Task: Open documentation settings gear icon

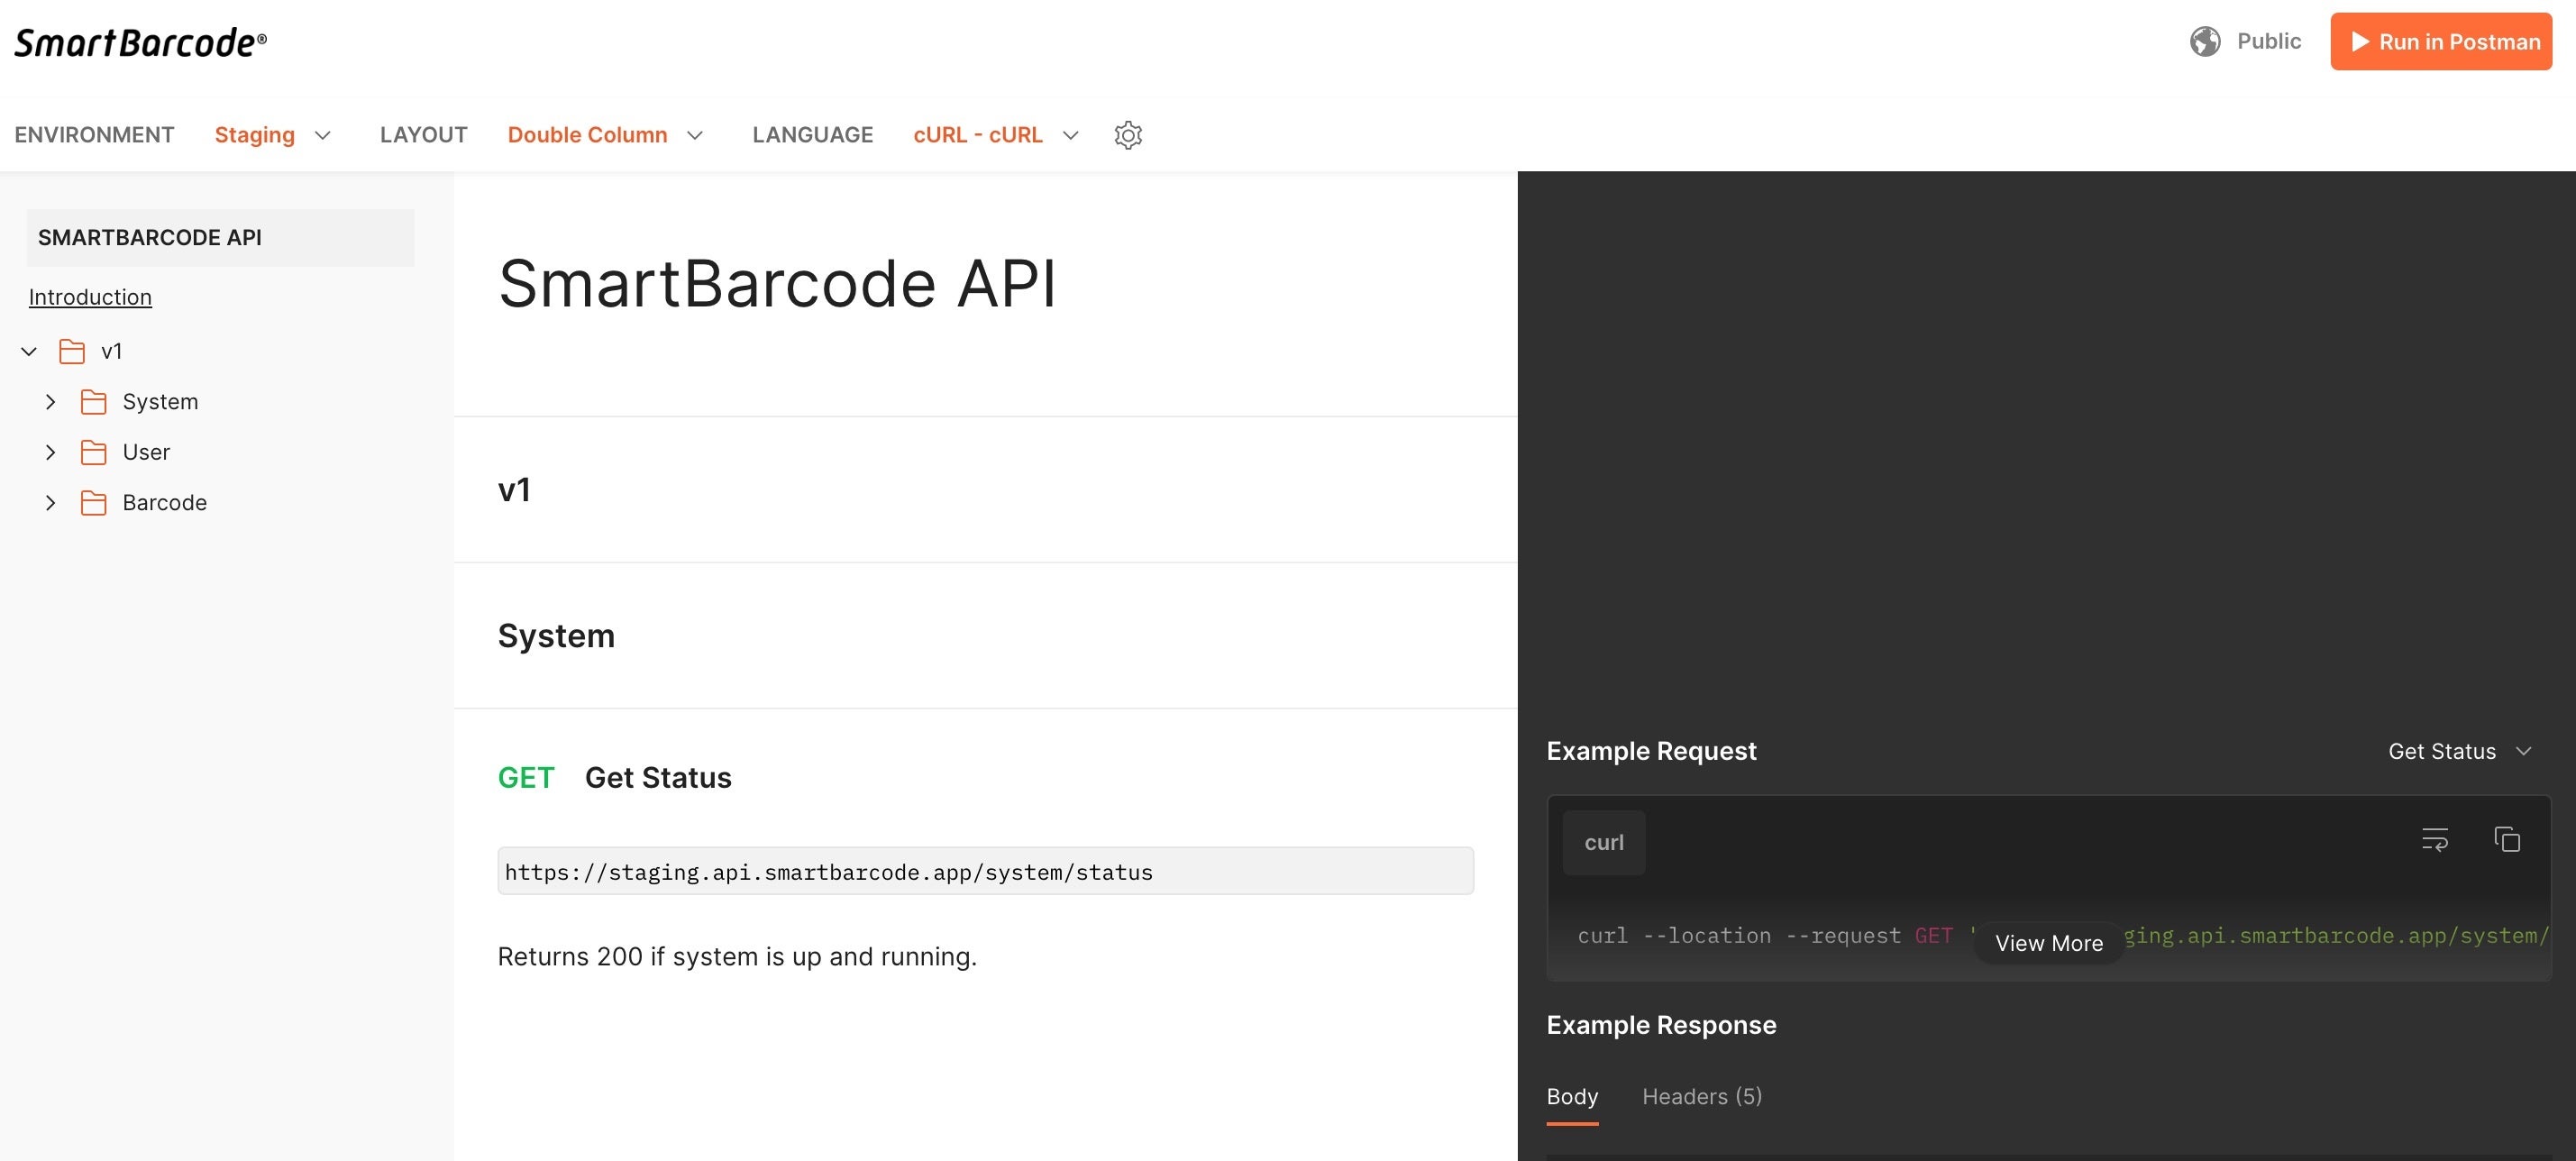Action: (1128, 135)
